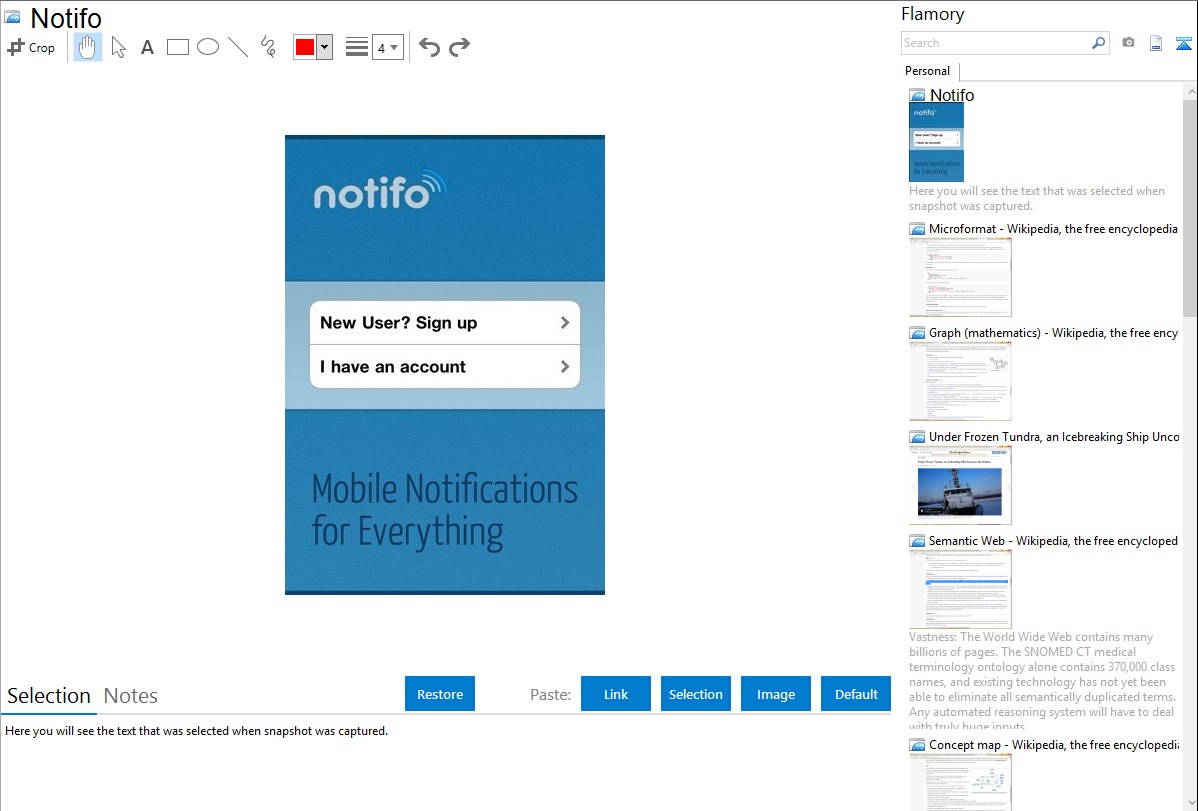
Task: Click I have an account in snapshot
Action: click(x=445, y=367)
